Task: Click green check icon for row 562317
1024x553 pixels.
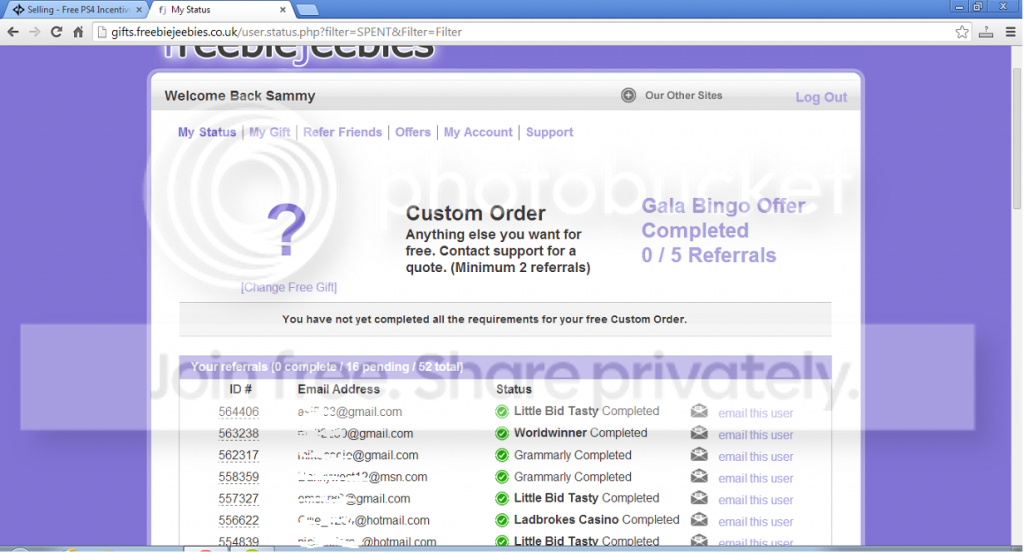Action: 502,455
